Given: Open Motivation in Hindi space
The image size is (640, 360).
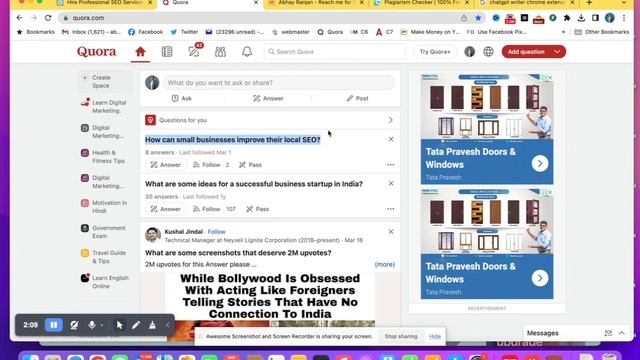Looking at the screenshot, I should (105, 207).
